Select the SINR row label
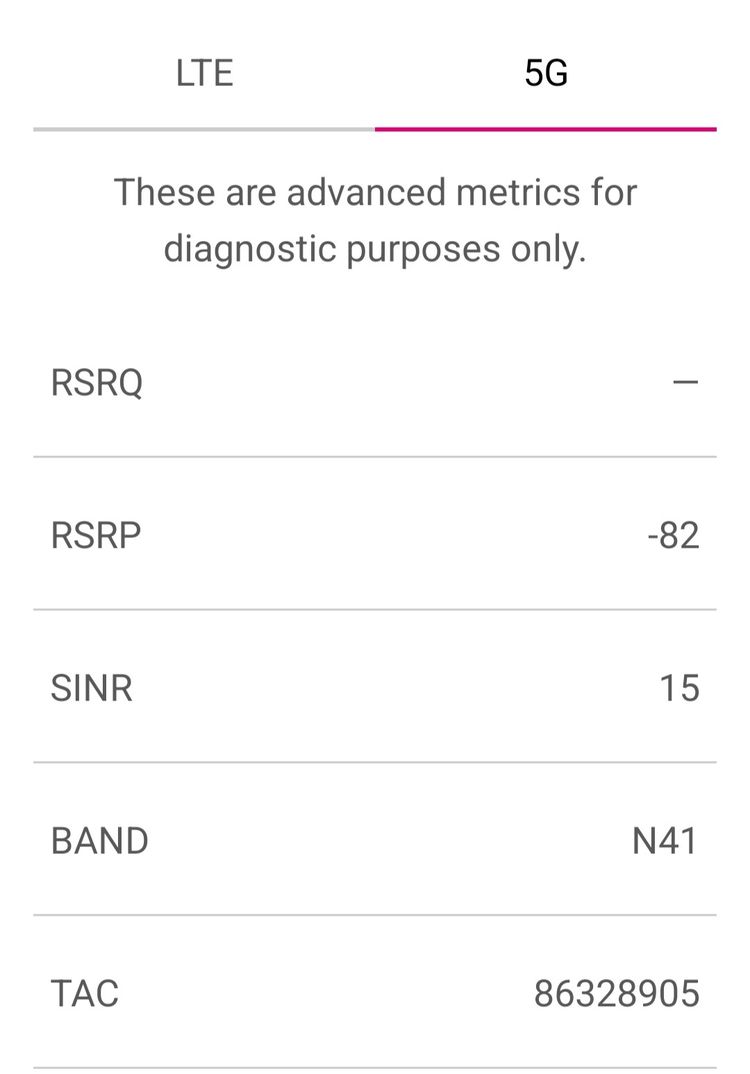The width and height of the screenshot is (750, 1074). [92, 688]
